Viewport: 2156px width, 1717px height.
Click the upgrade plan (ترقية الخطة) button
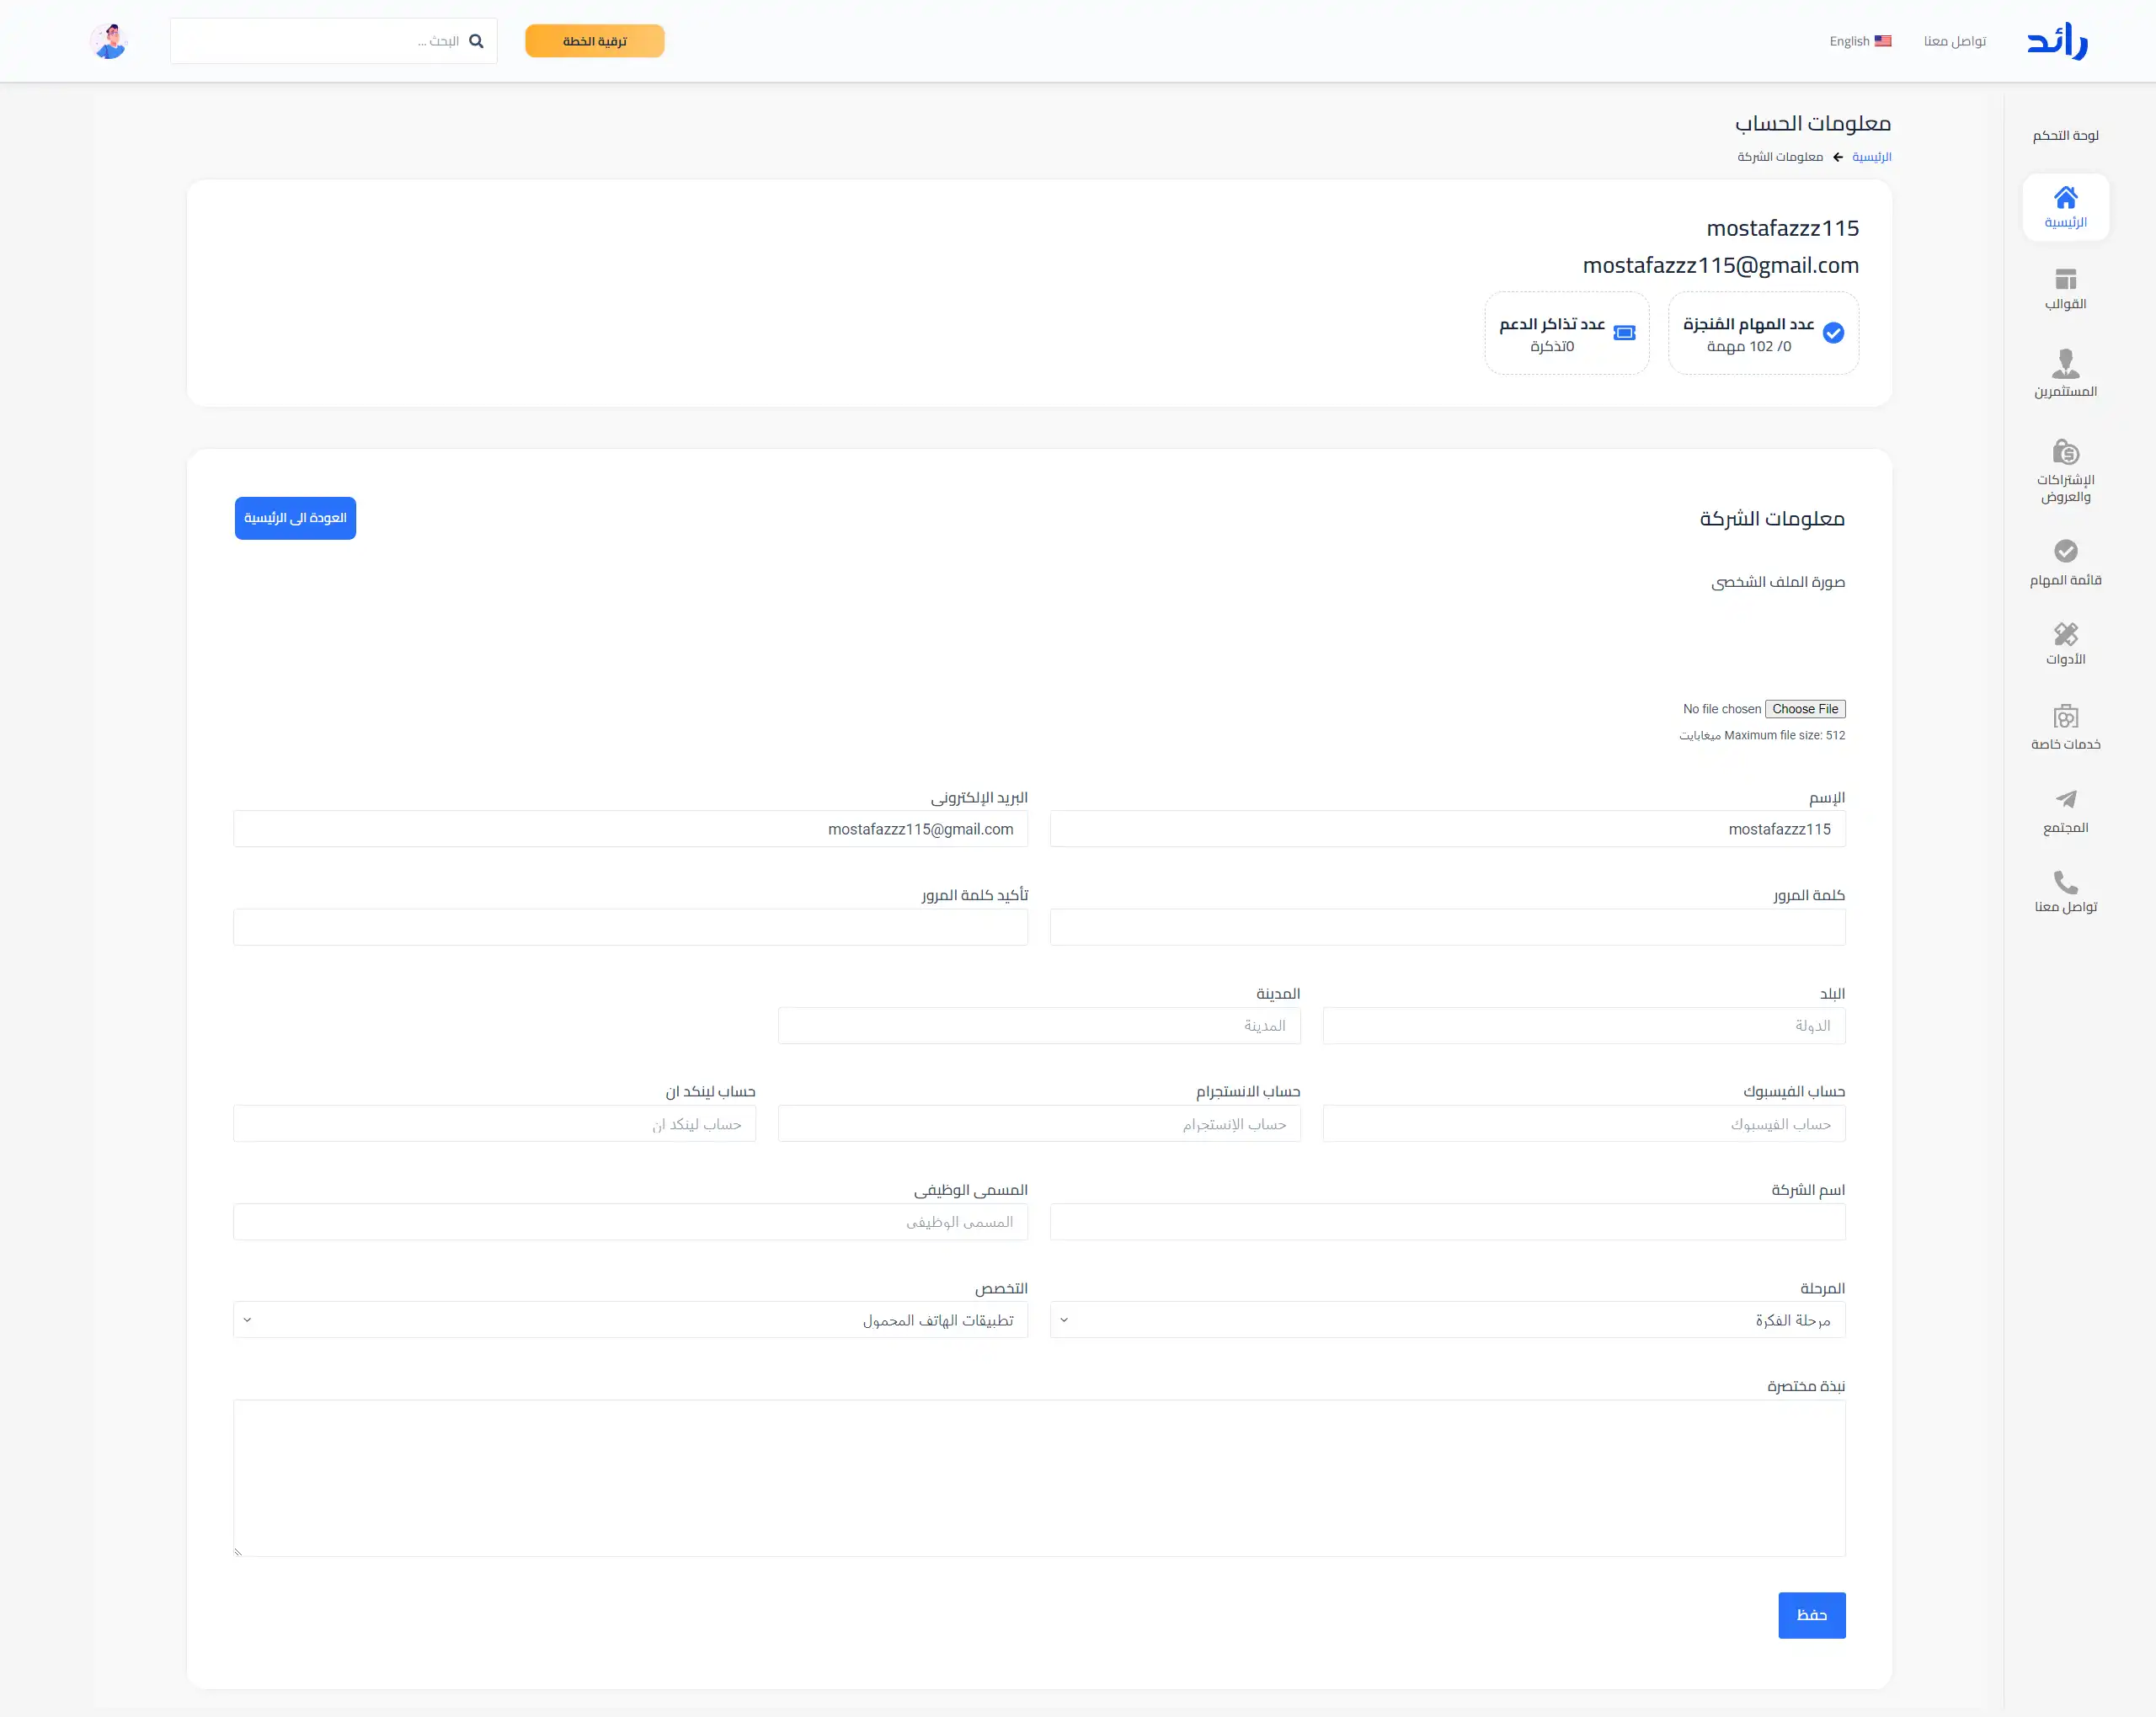pyautogui.click(x=594, y=41)
